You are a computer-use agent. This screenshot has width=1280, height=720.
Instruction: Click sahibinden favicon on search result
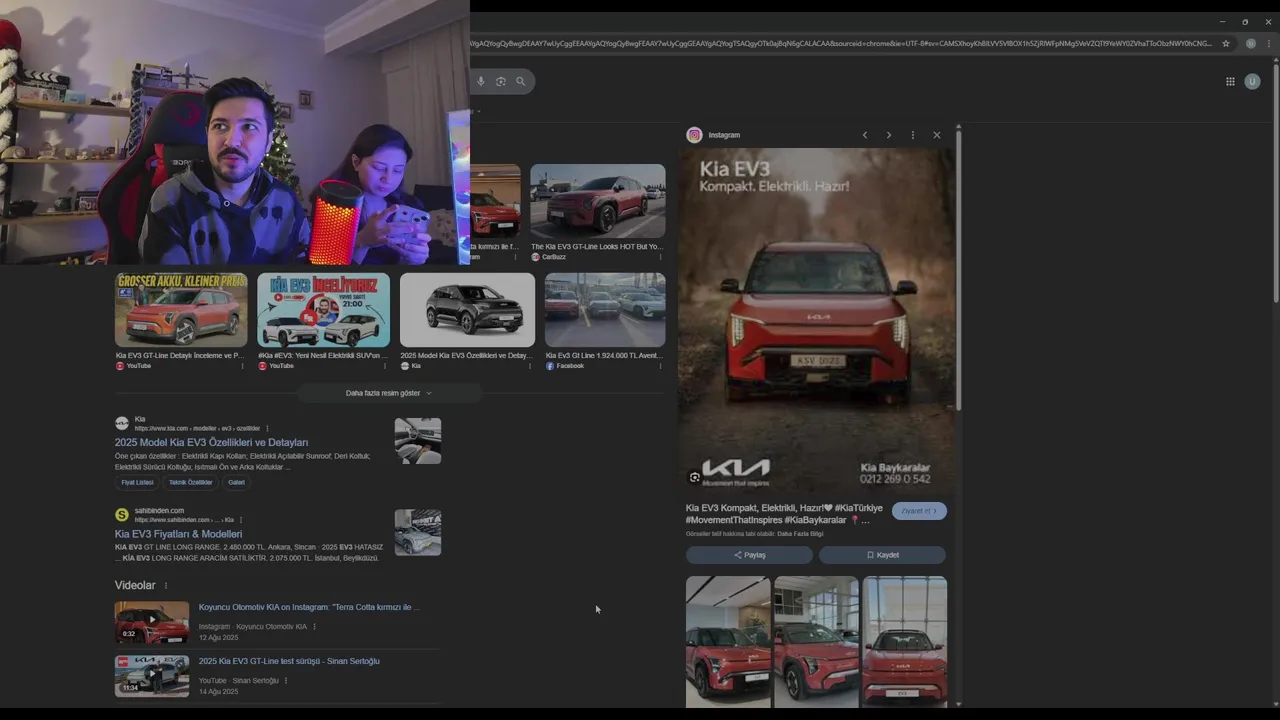pos(122,515)
